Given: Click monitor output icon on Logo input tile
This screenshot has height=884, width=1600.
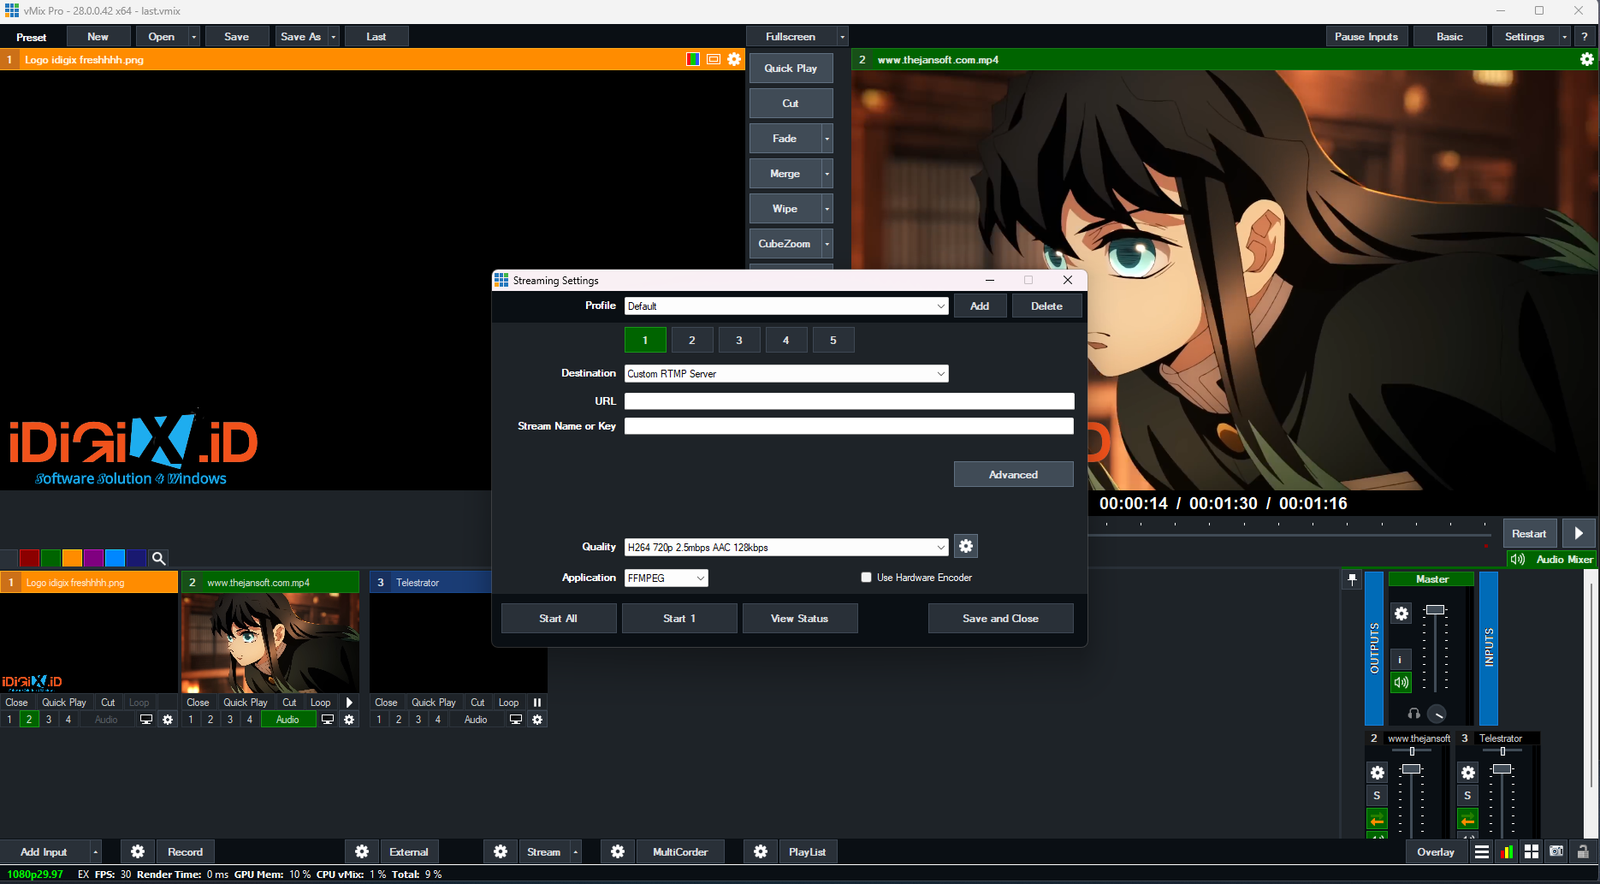Looking at the screenshot, I should [146, 720].
